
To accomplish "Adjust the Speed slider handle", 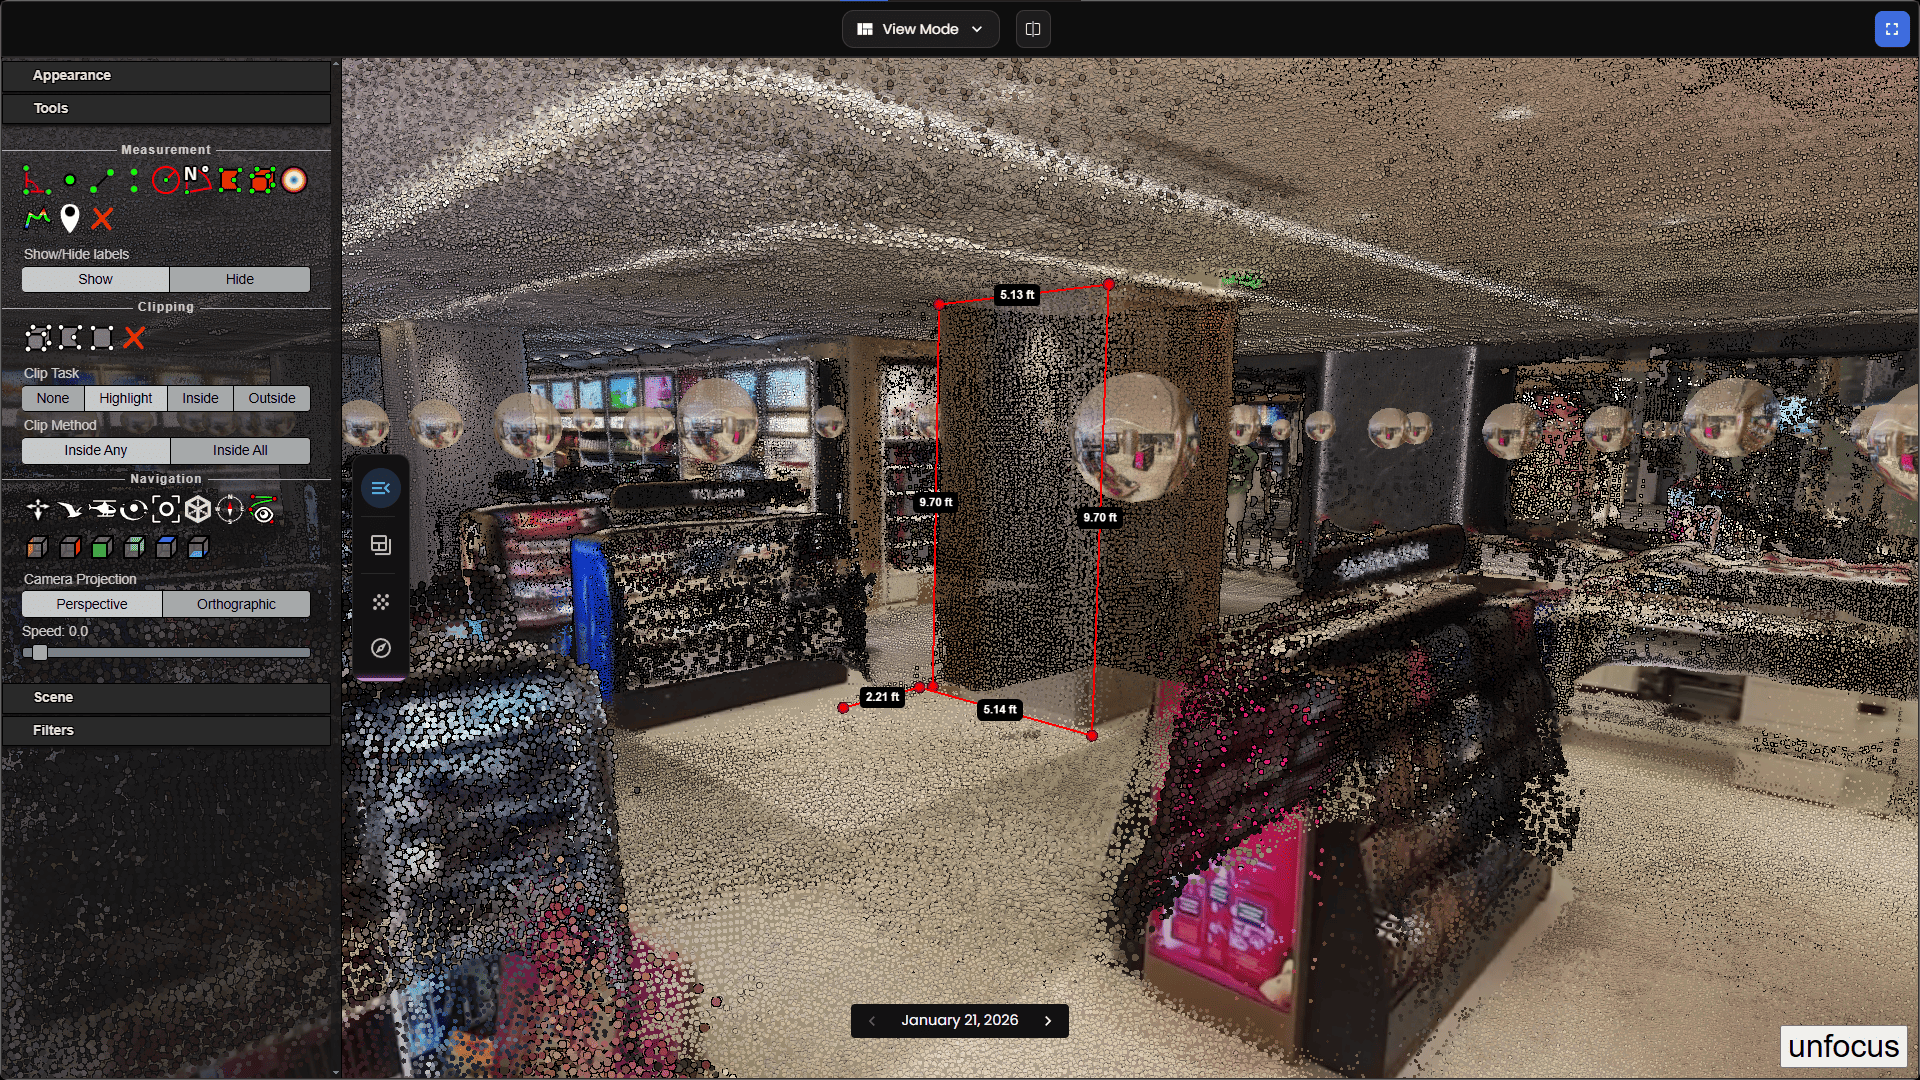I will [x=40, y=653].
